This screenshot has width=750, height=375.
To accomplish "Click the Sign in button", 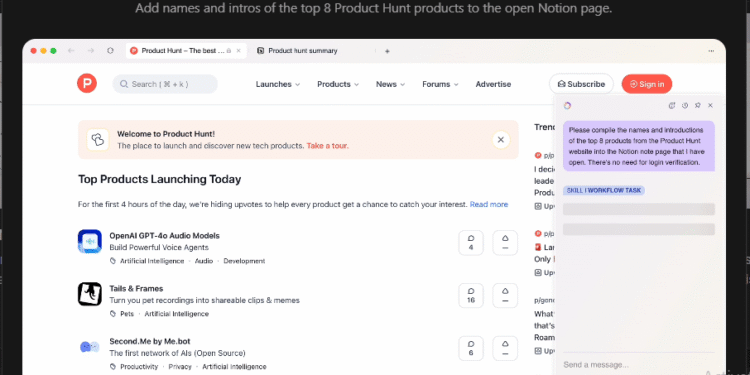I will point(647,84).
